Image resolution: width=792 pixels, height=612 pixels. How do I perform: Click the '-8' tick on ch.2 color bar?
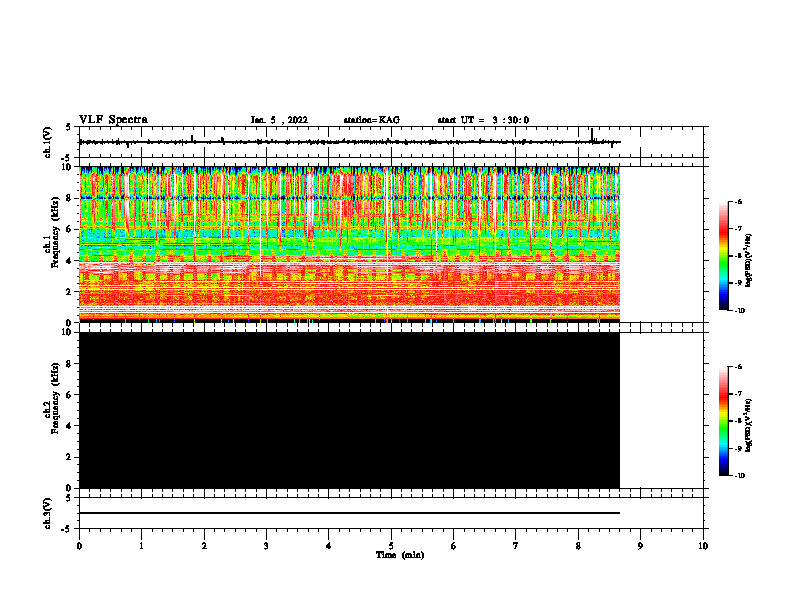coord(737,421)
